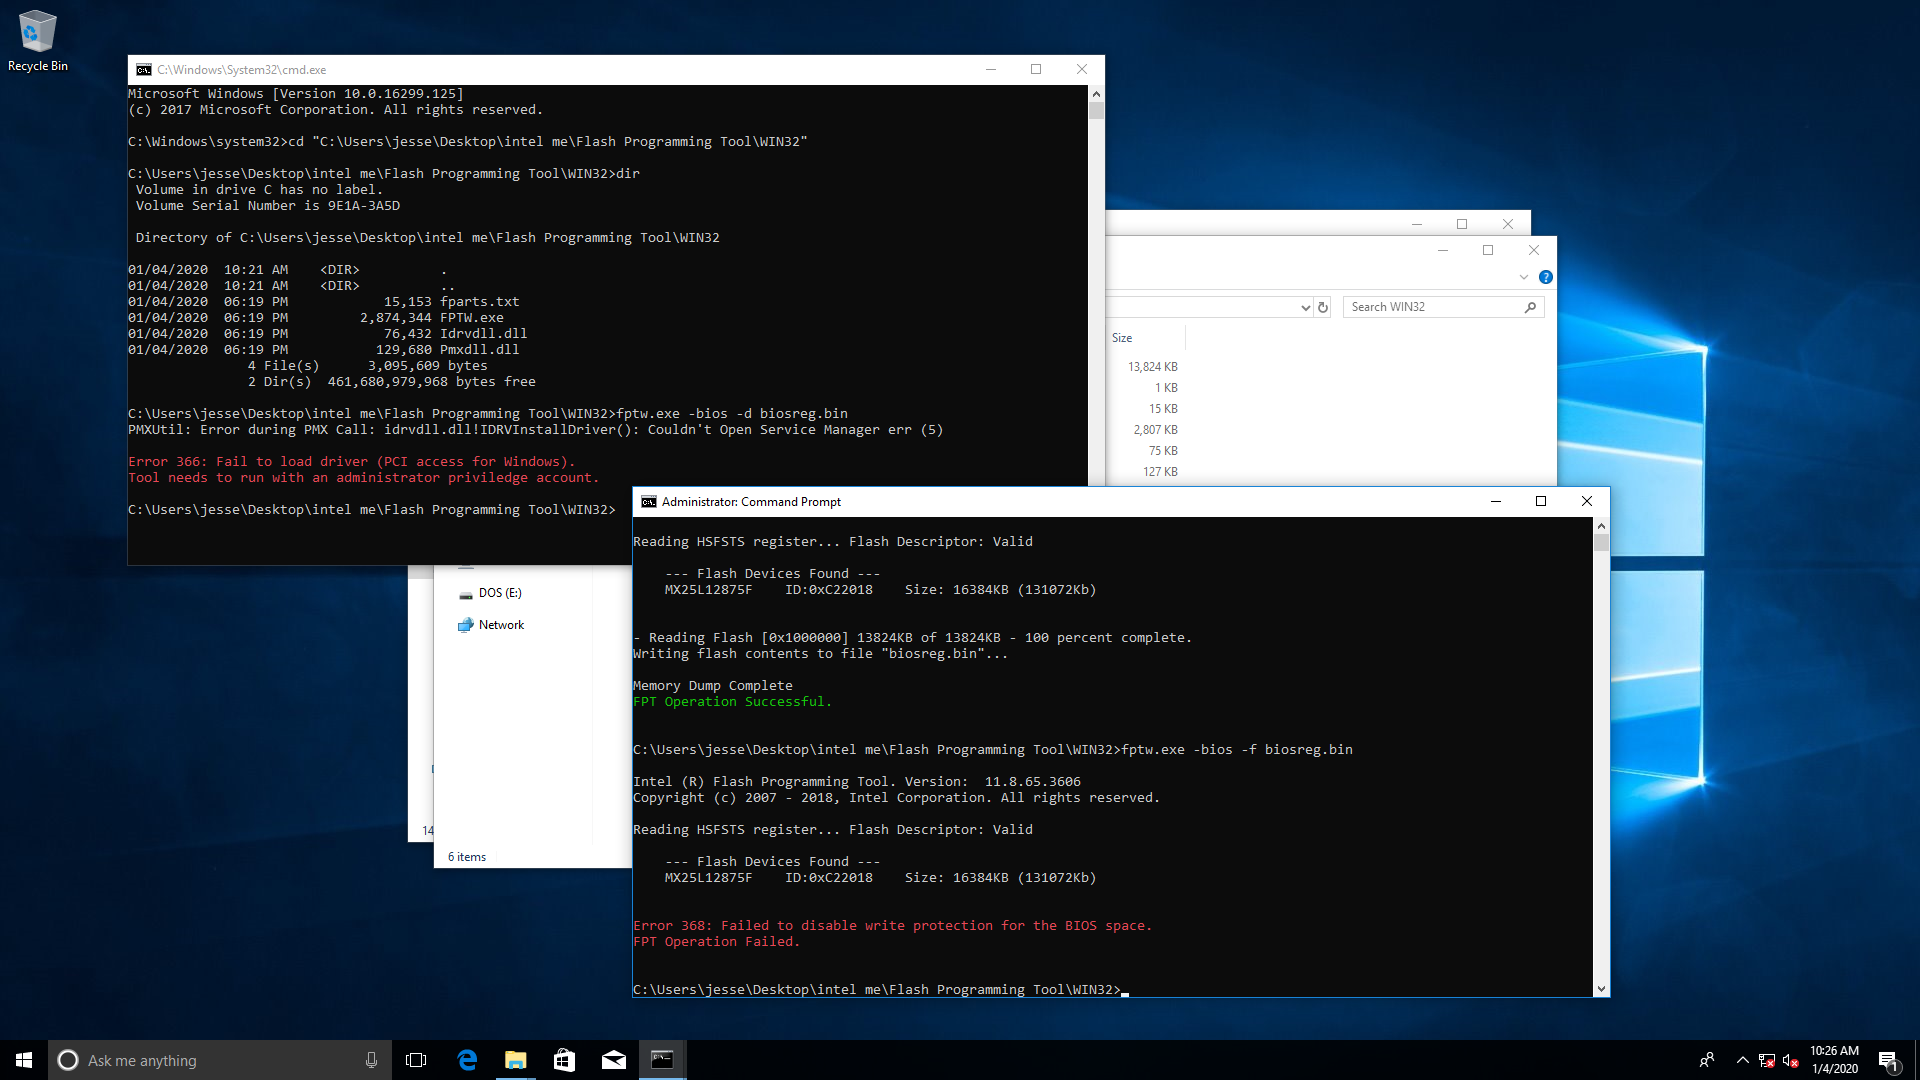The height and width of the screenshot is (1080, 1920).
Task: Click the 2,807 KB size entry
Action: tap(1155, 430)
